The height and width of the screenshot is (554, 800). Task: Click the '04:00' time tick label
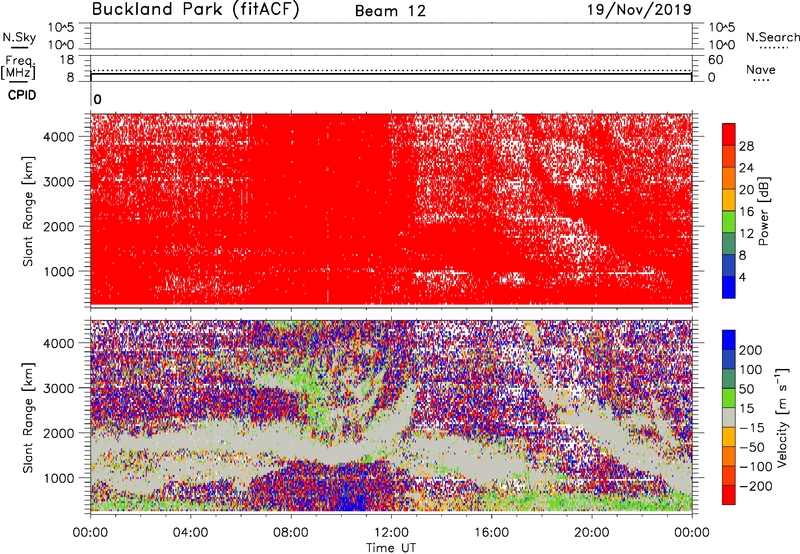[x=190, y=533]
